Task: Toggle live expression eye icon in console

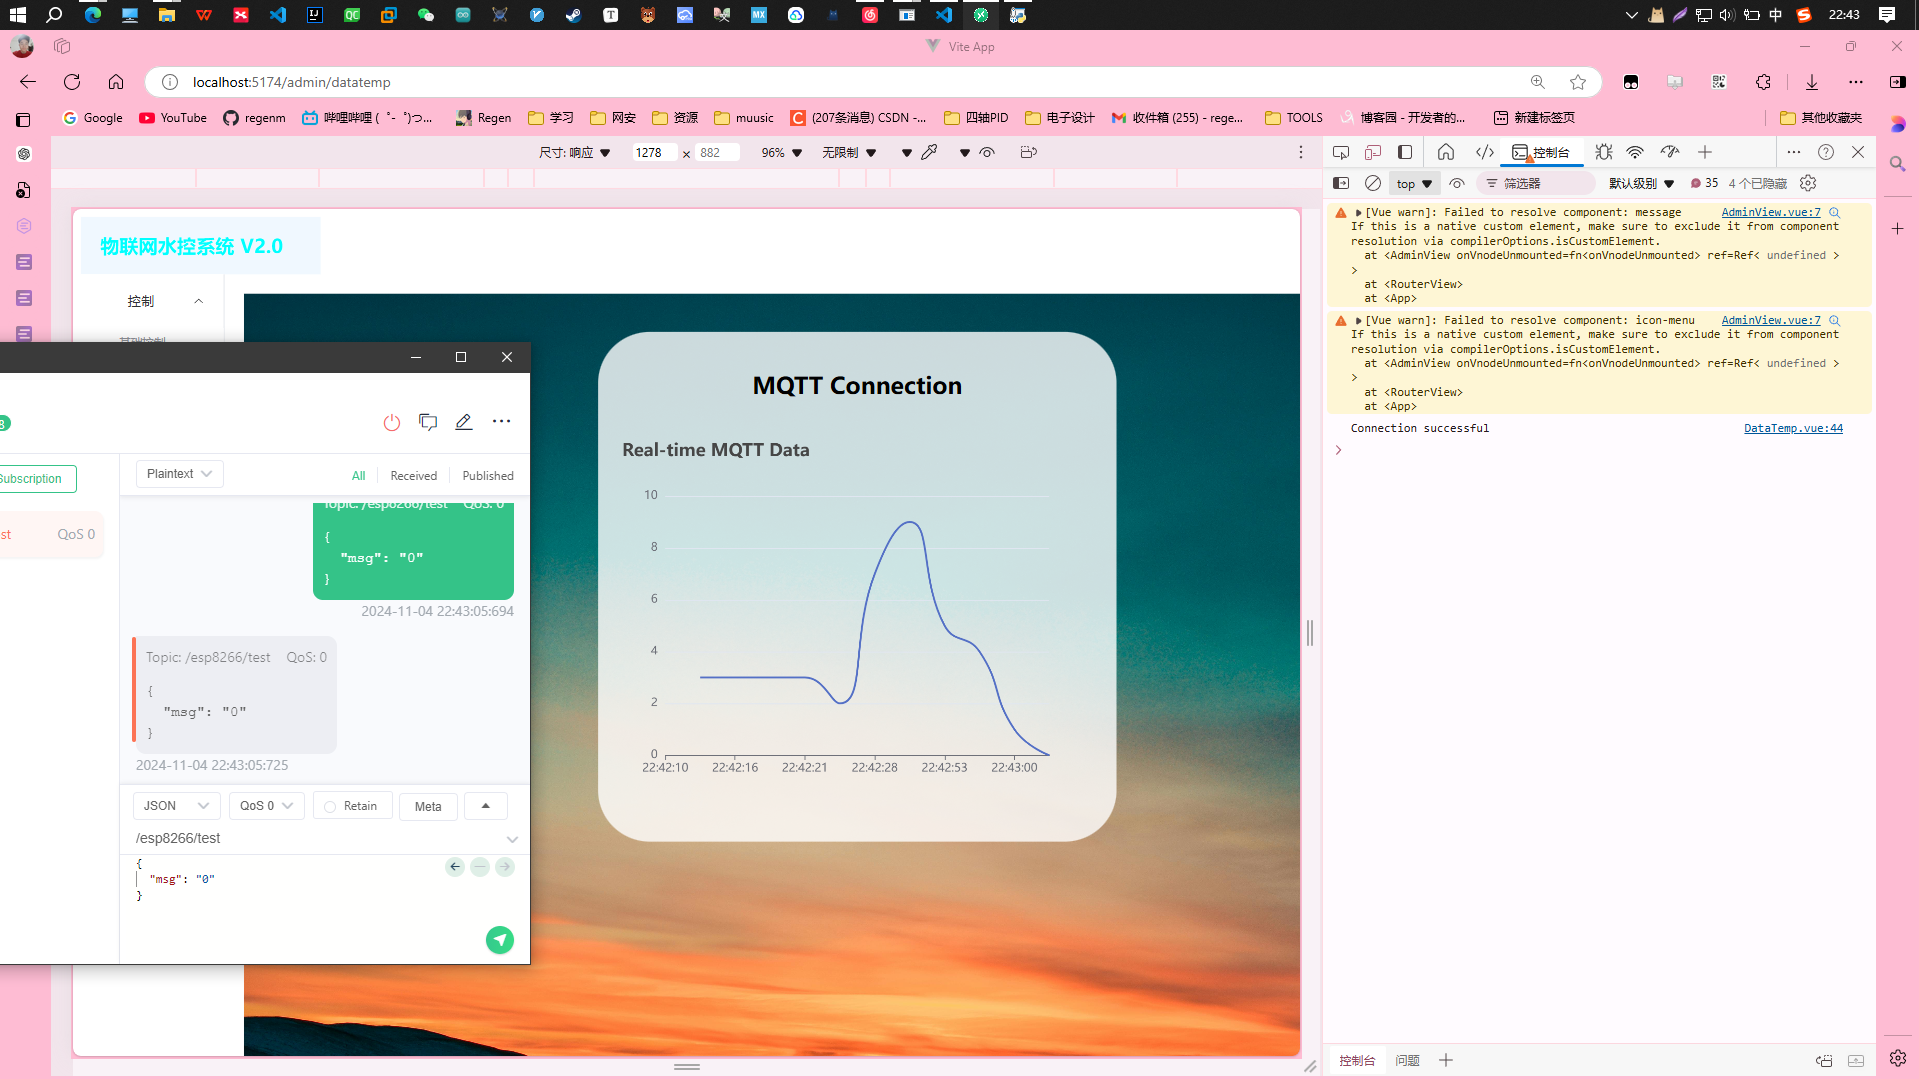Action: [1457, 183]
